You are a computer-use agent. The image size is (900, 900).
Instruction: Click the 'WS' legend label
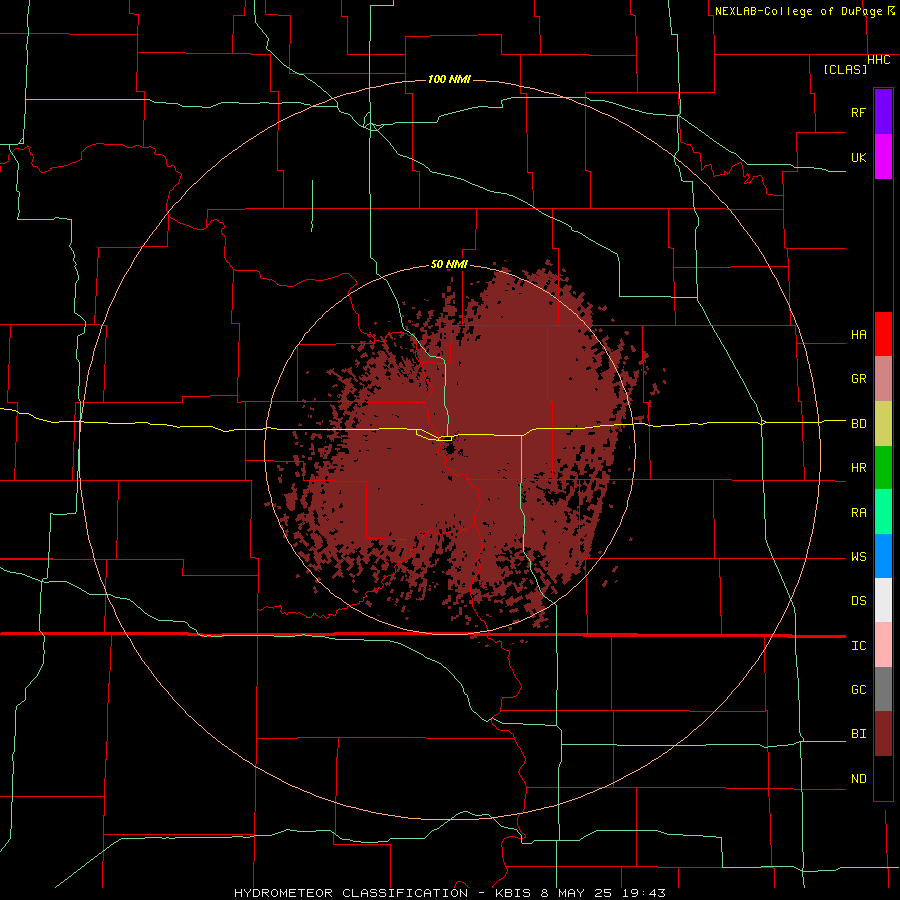(x=858, y=557)
